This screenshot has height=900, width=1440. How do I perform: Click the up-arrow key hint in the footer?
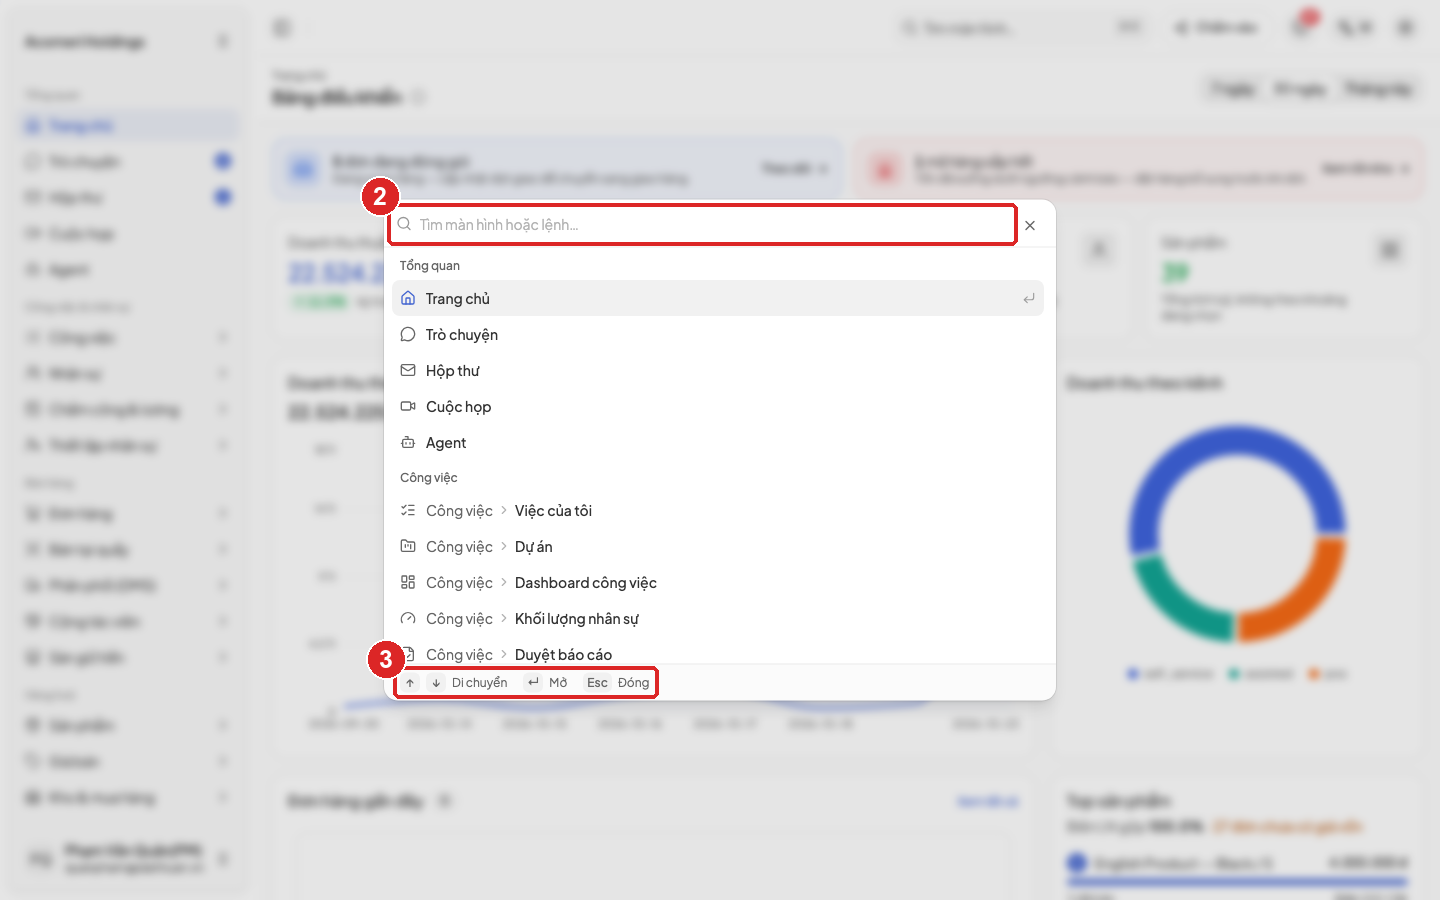tap(410, 683)
